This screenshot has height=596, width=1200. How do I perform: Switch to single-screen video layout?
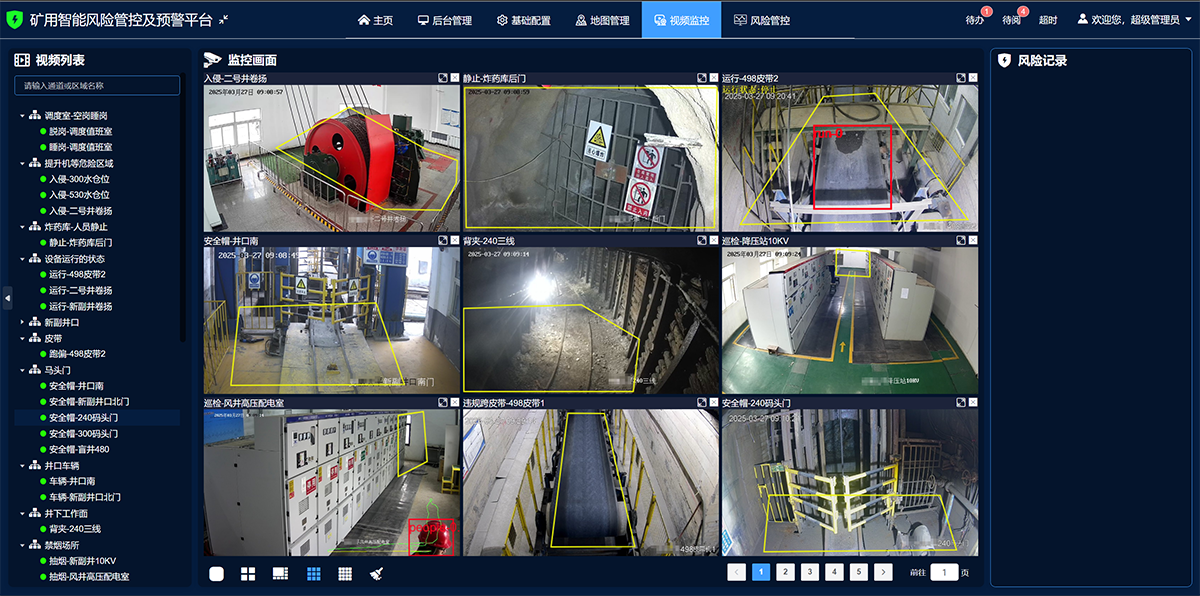pos(216,573)
